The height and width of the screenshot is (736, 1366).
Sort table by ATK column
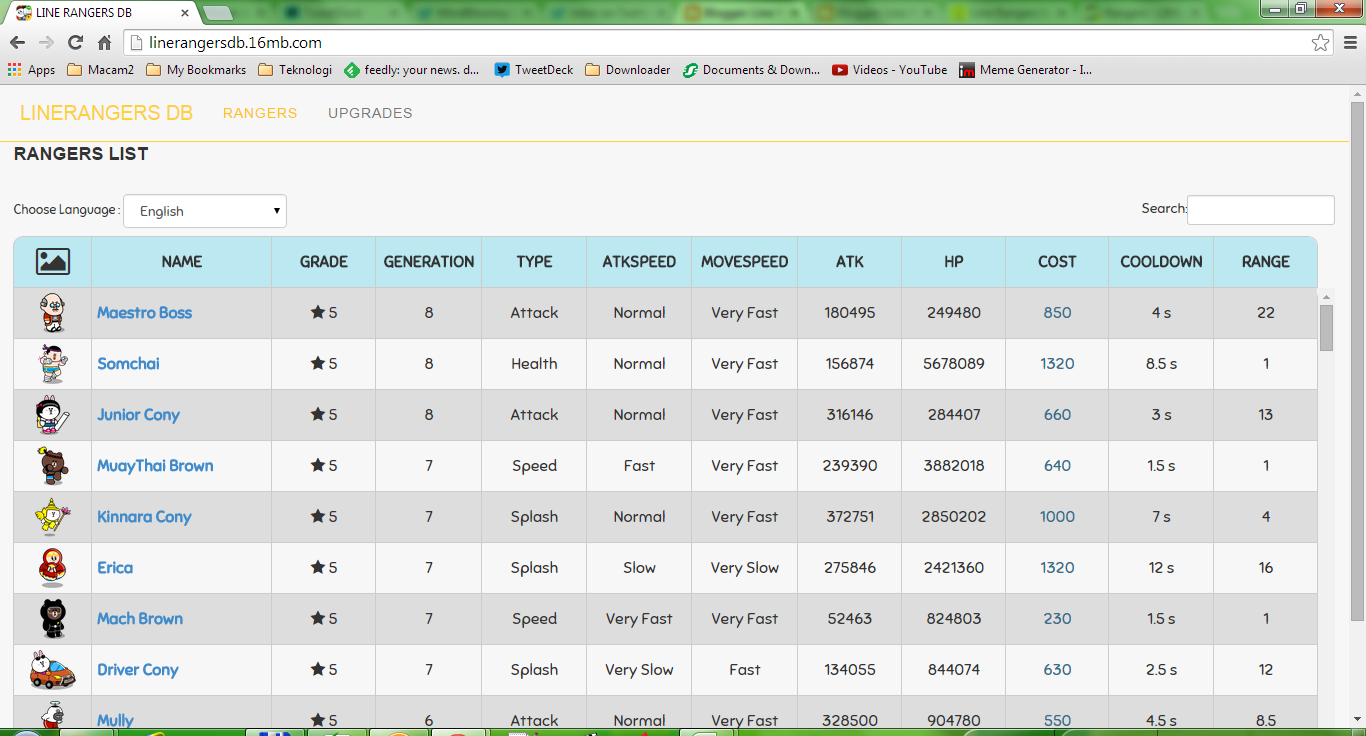[850, 262]
